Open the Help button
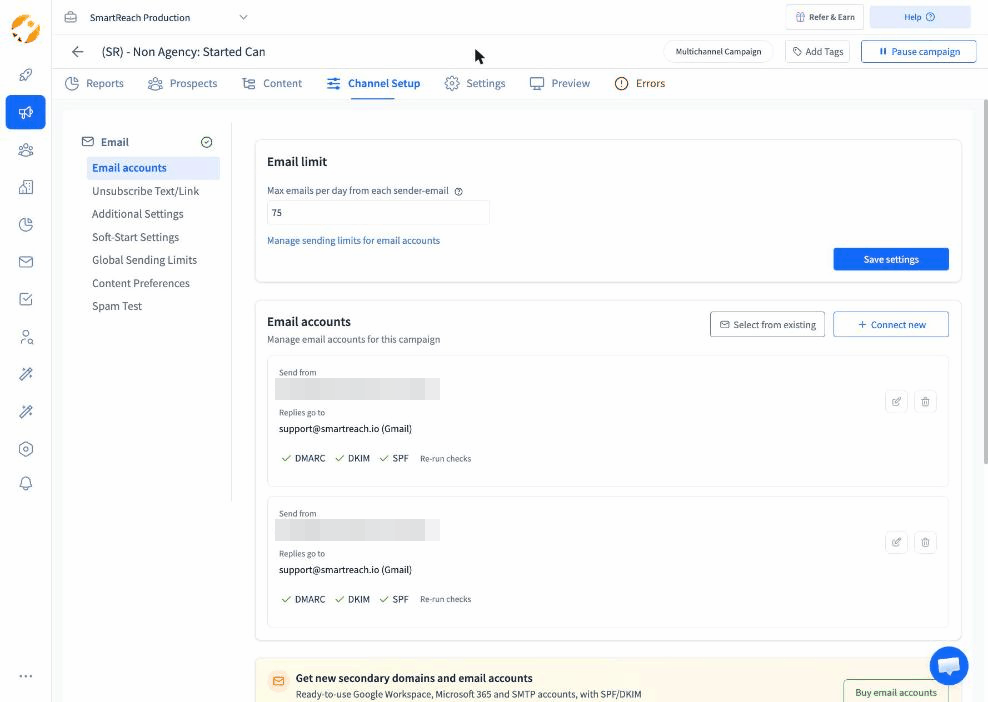The height and width of the screenshot is (702, 988). 919,17
